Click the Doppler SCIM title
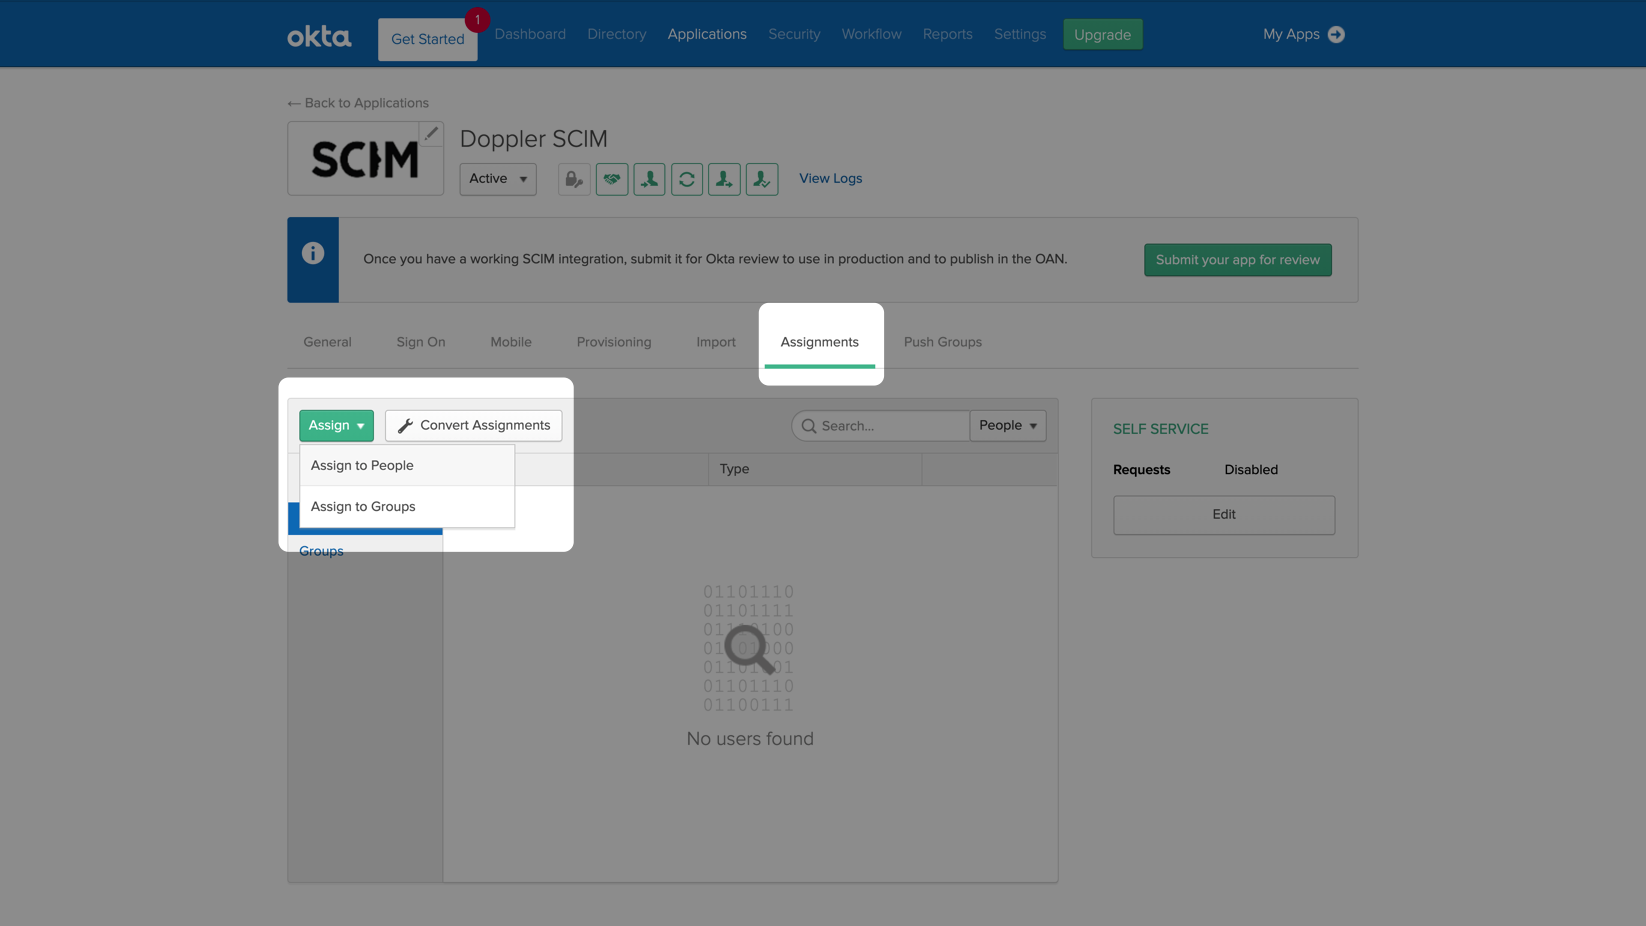The width and height of the screenshot is (1646, 926). (534, 139)
